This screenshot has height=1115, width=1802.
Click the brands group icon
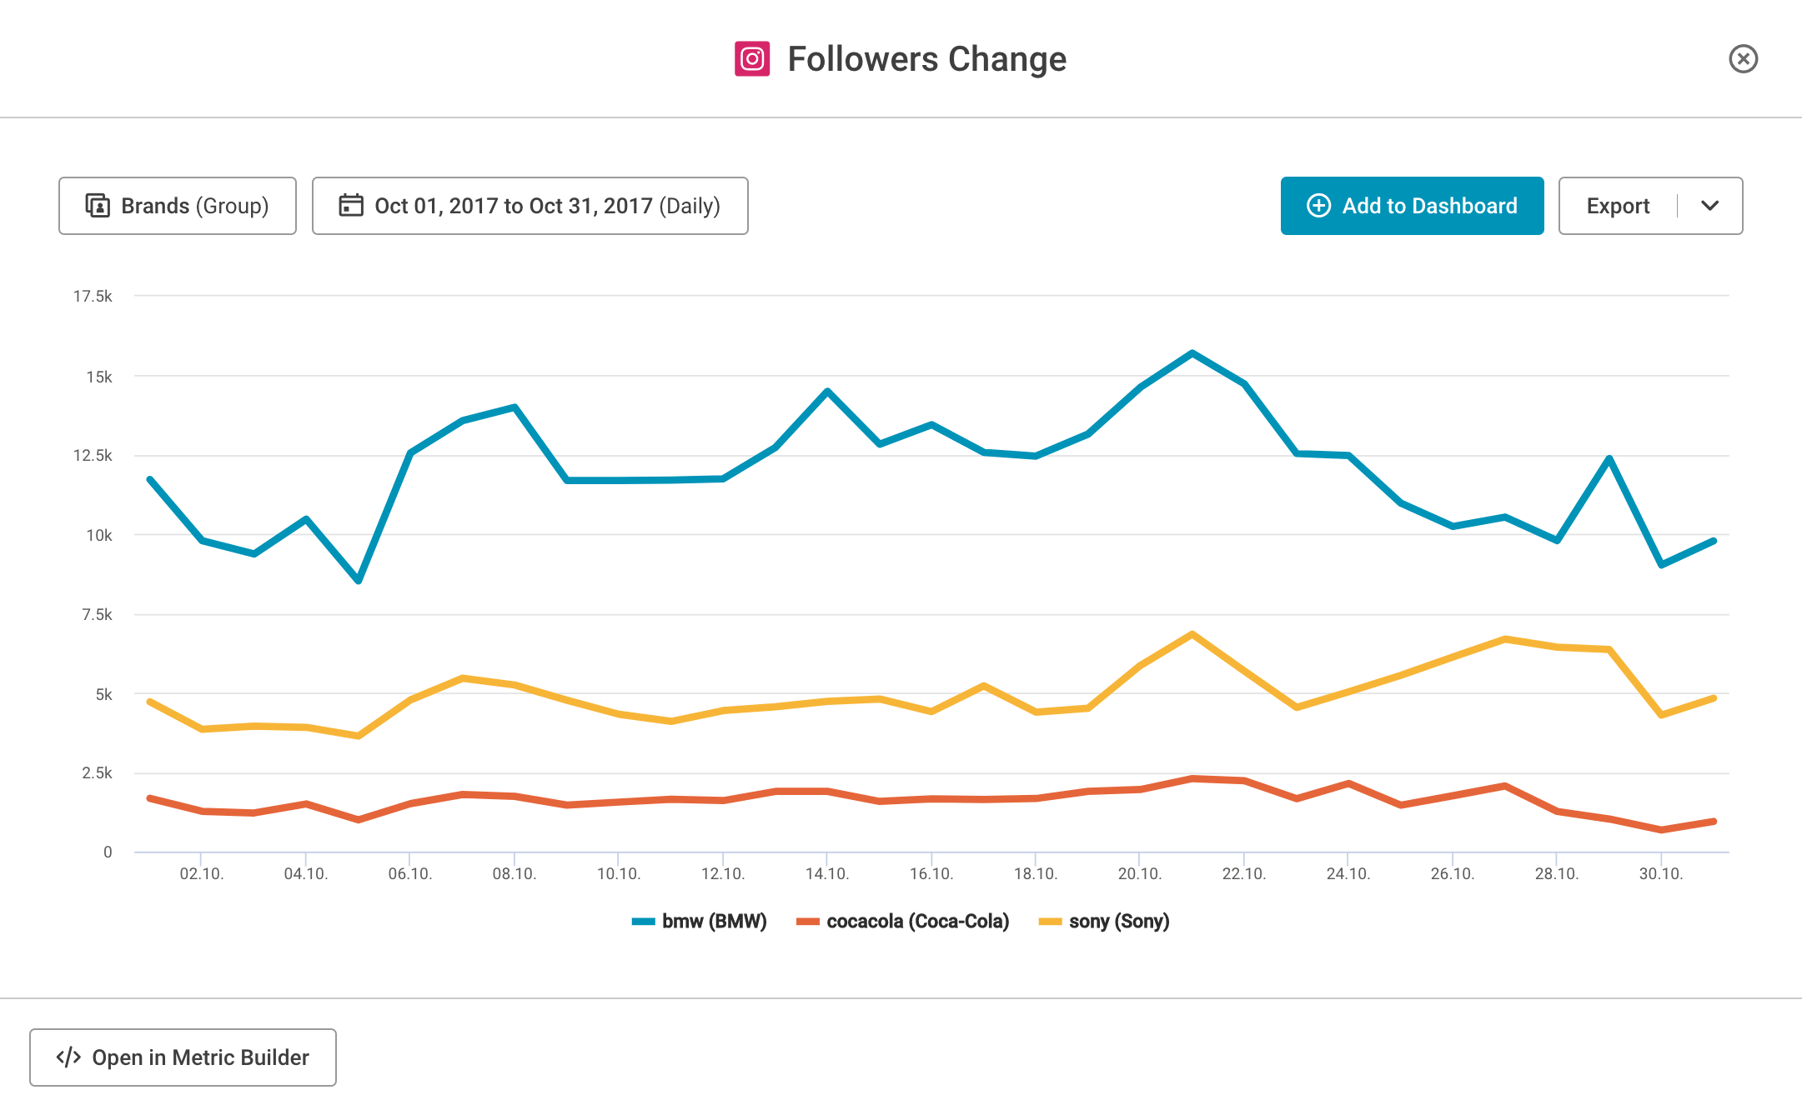(x=98, y=205)
